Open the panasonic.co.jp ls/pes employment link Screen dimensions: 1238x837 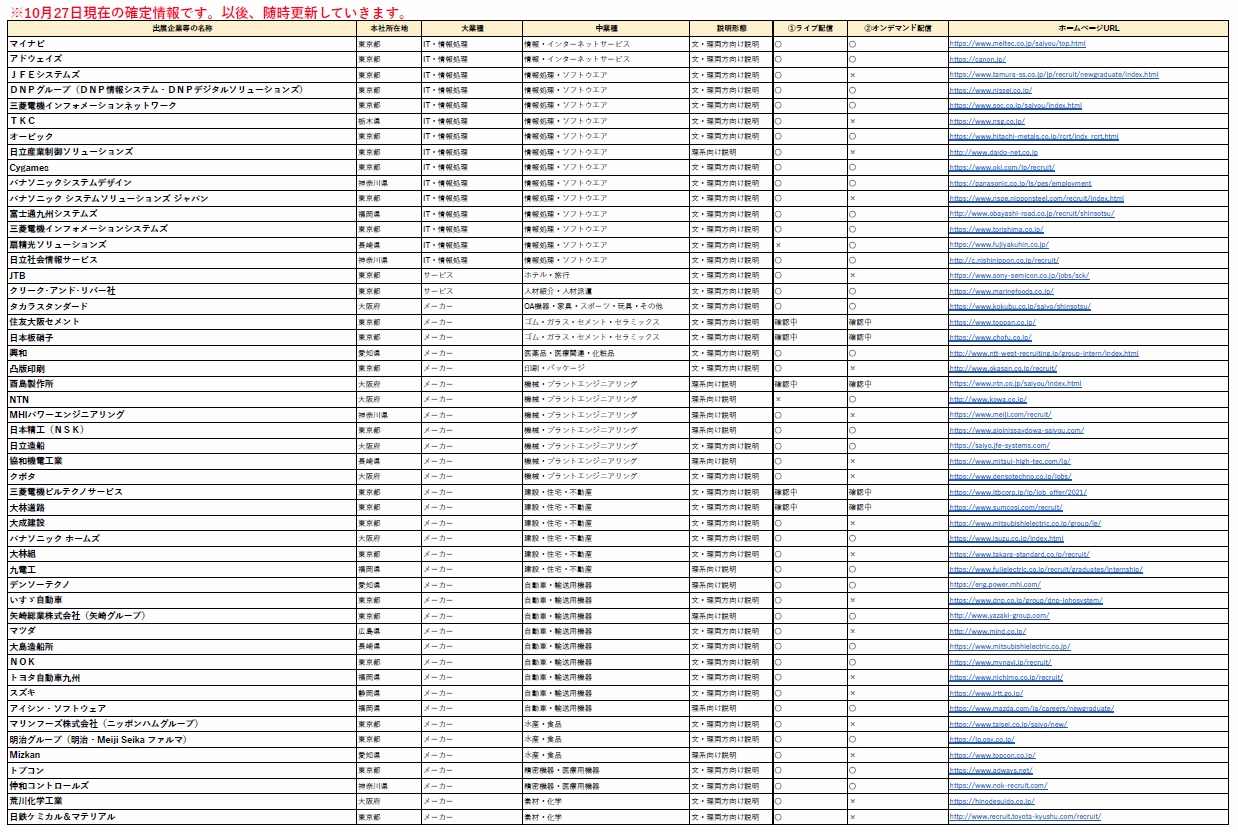tap(1020, 183)
